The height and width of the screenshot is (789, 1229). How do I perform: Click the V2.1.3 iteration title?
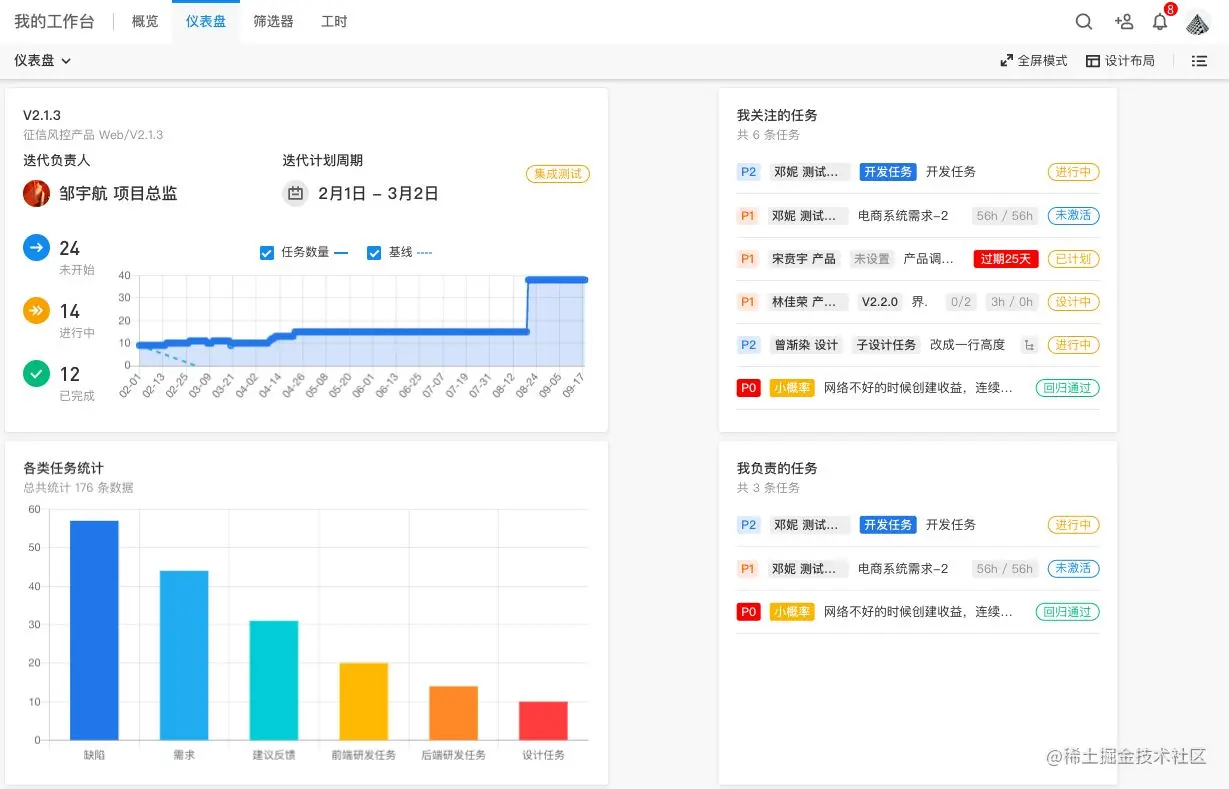42,116
